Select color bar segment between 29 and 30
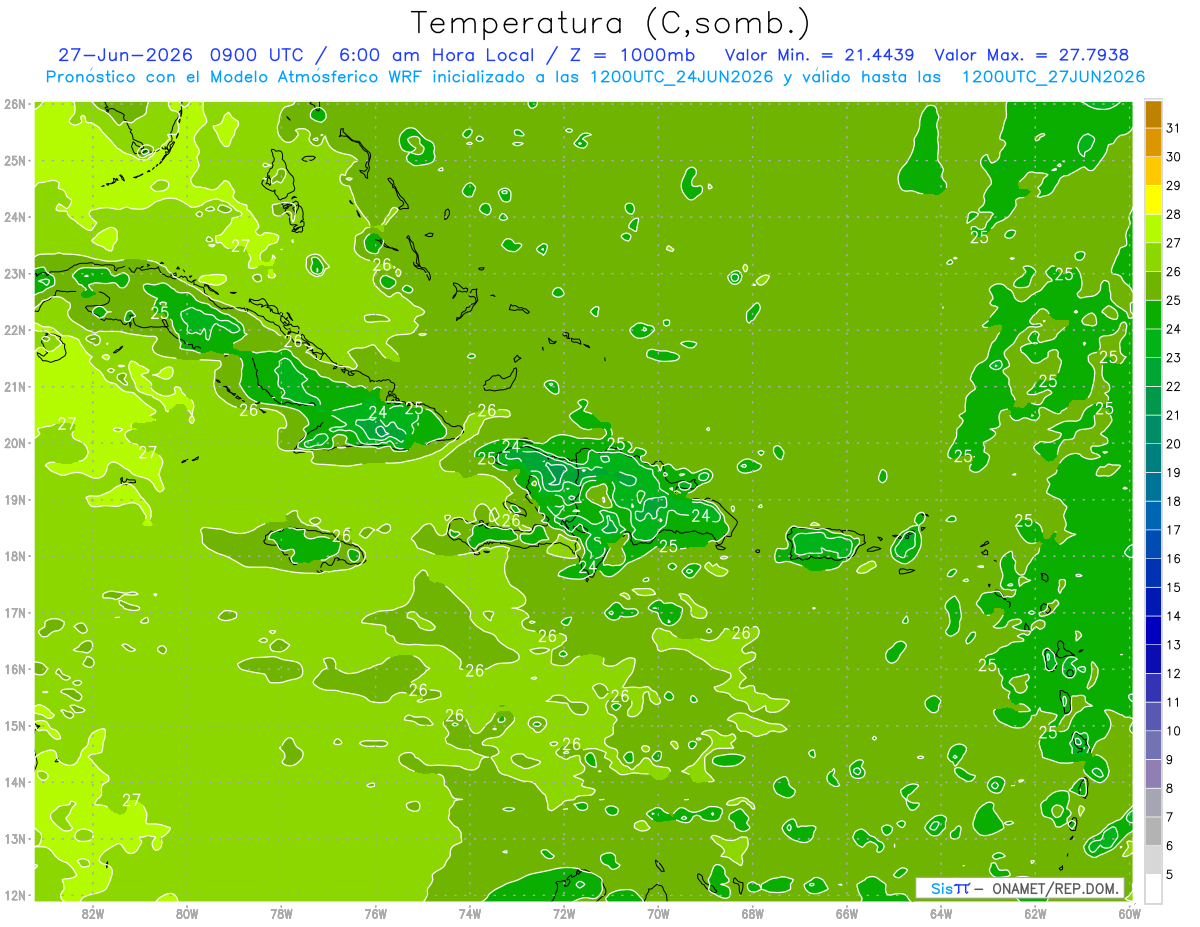 click(x=1153, y=171)
